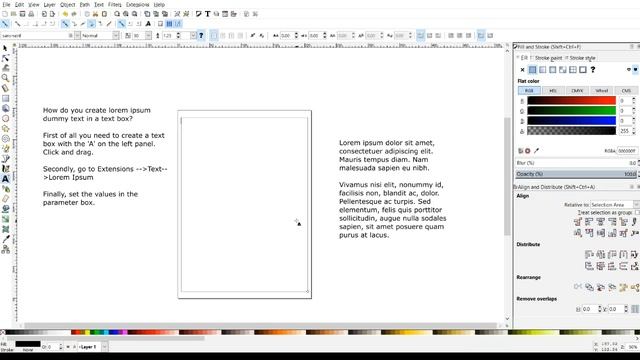
Task: Open the Extensions menu
Action: pyautogui.click(x=137, y=4)
